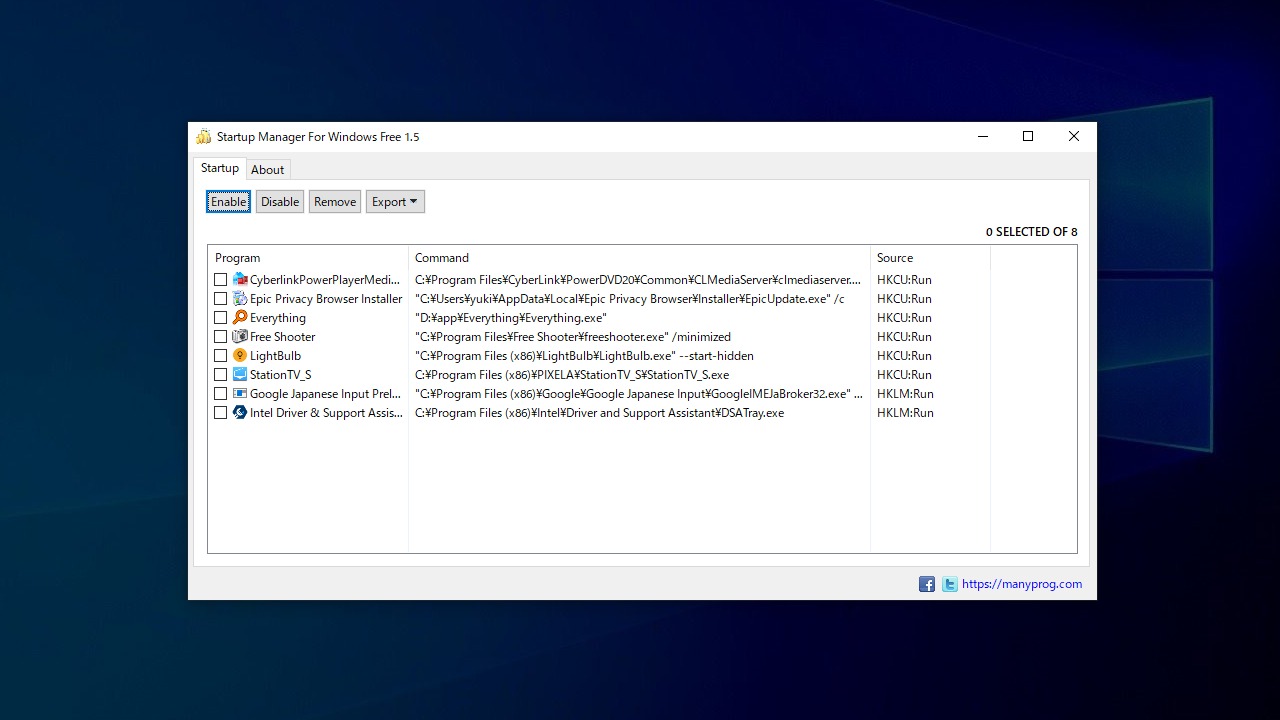Tick the Everything entry checkbox
The height and width of the screenshot is (720, 1280).
[x=221, y=318]
